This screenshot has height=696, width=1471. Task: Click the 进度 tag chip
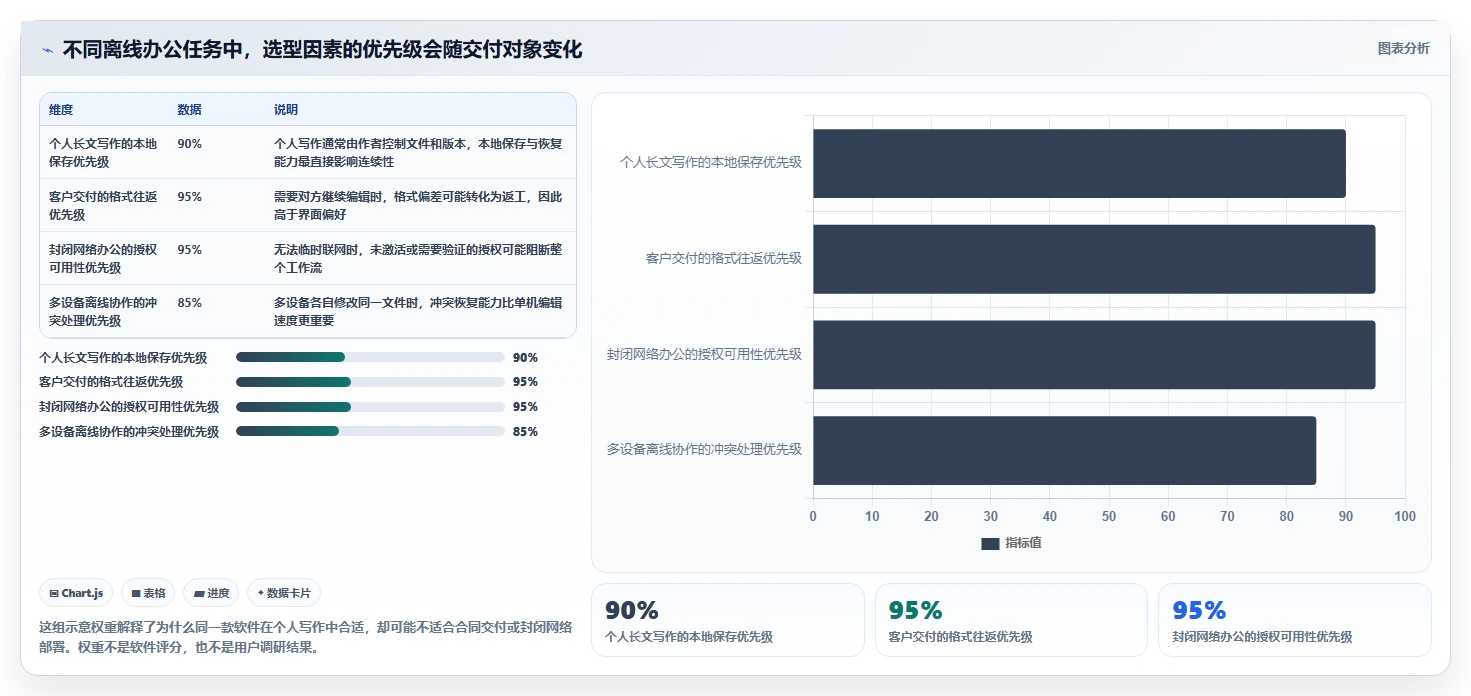tap(211, 593)
